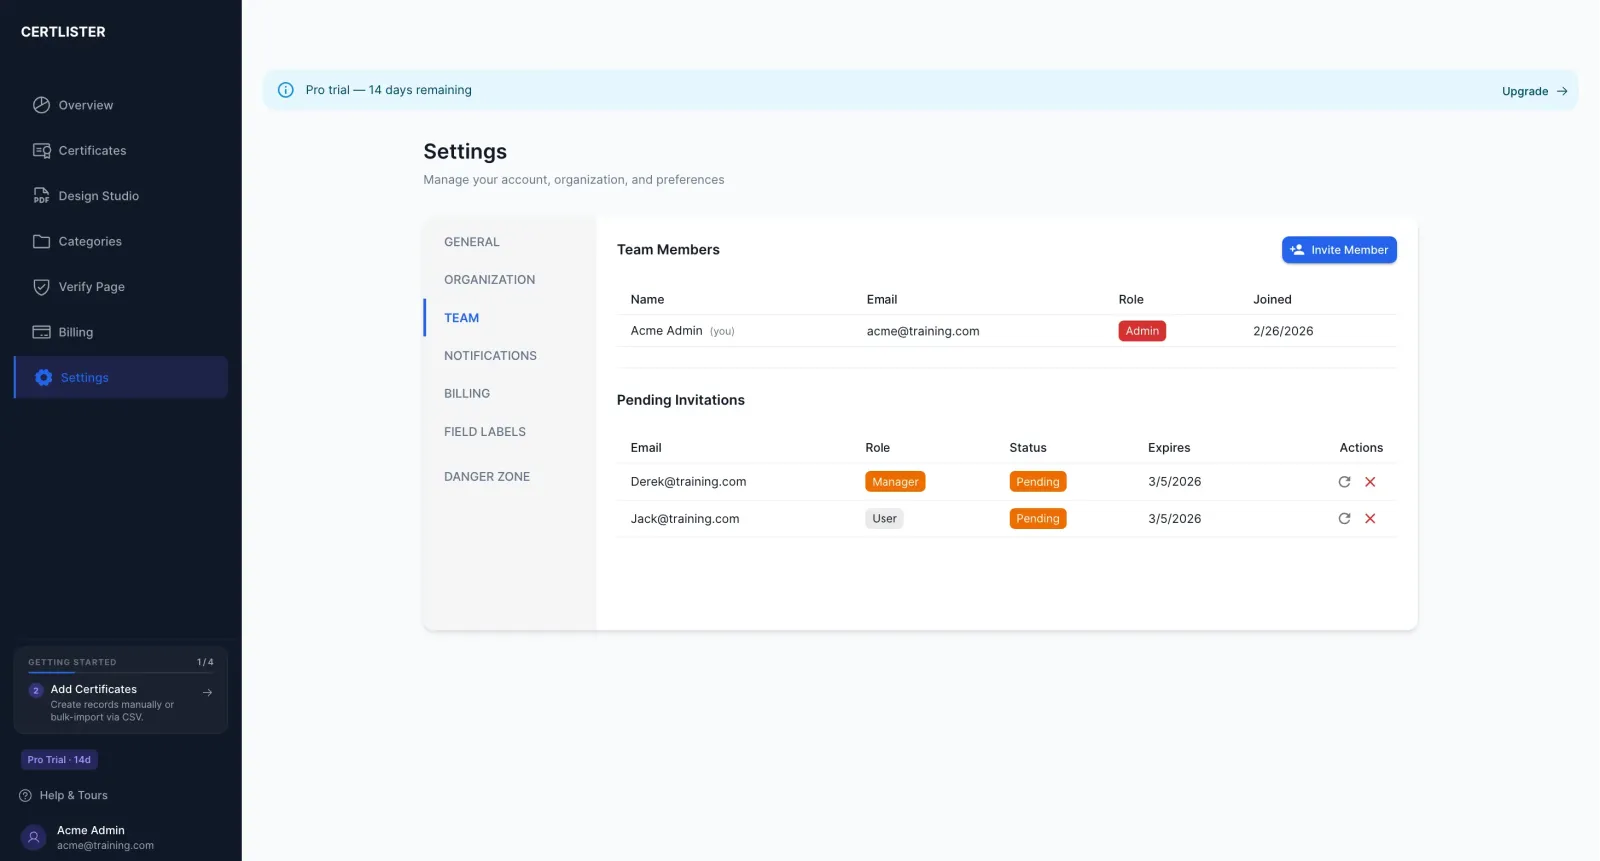Click the Manager role badge
This screenshot has width=1600, height=861.
click(895, 482)
